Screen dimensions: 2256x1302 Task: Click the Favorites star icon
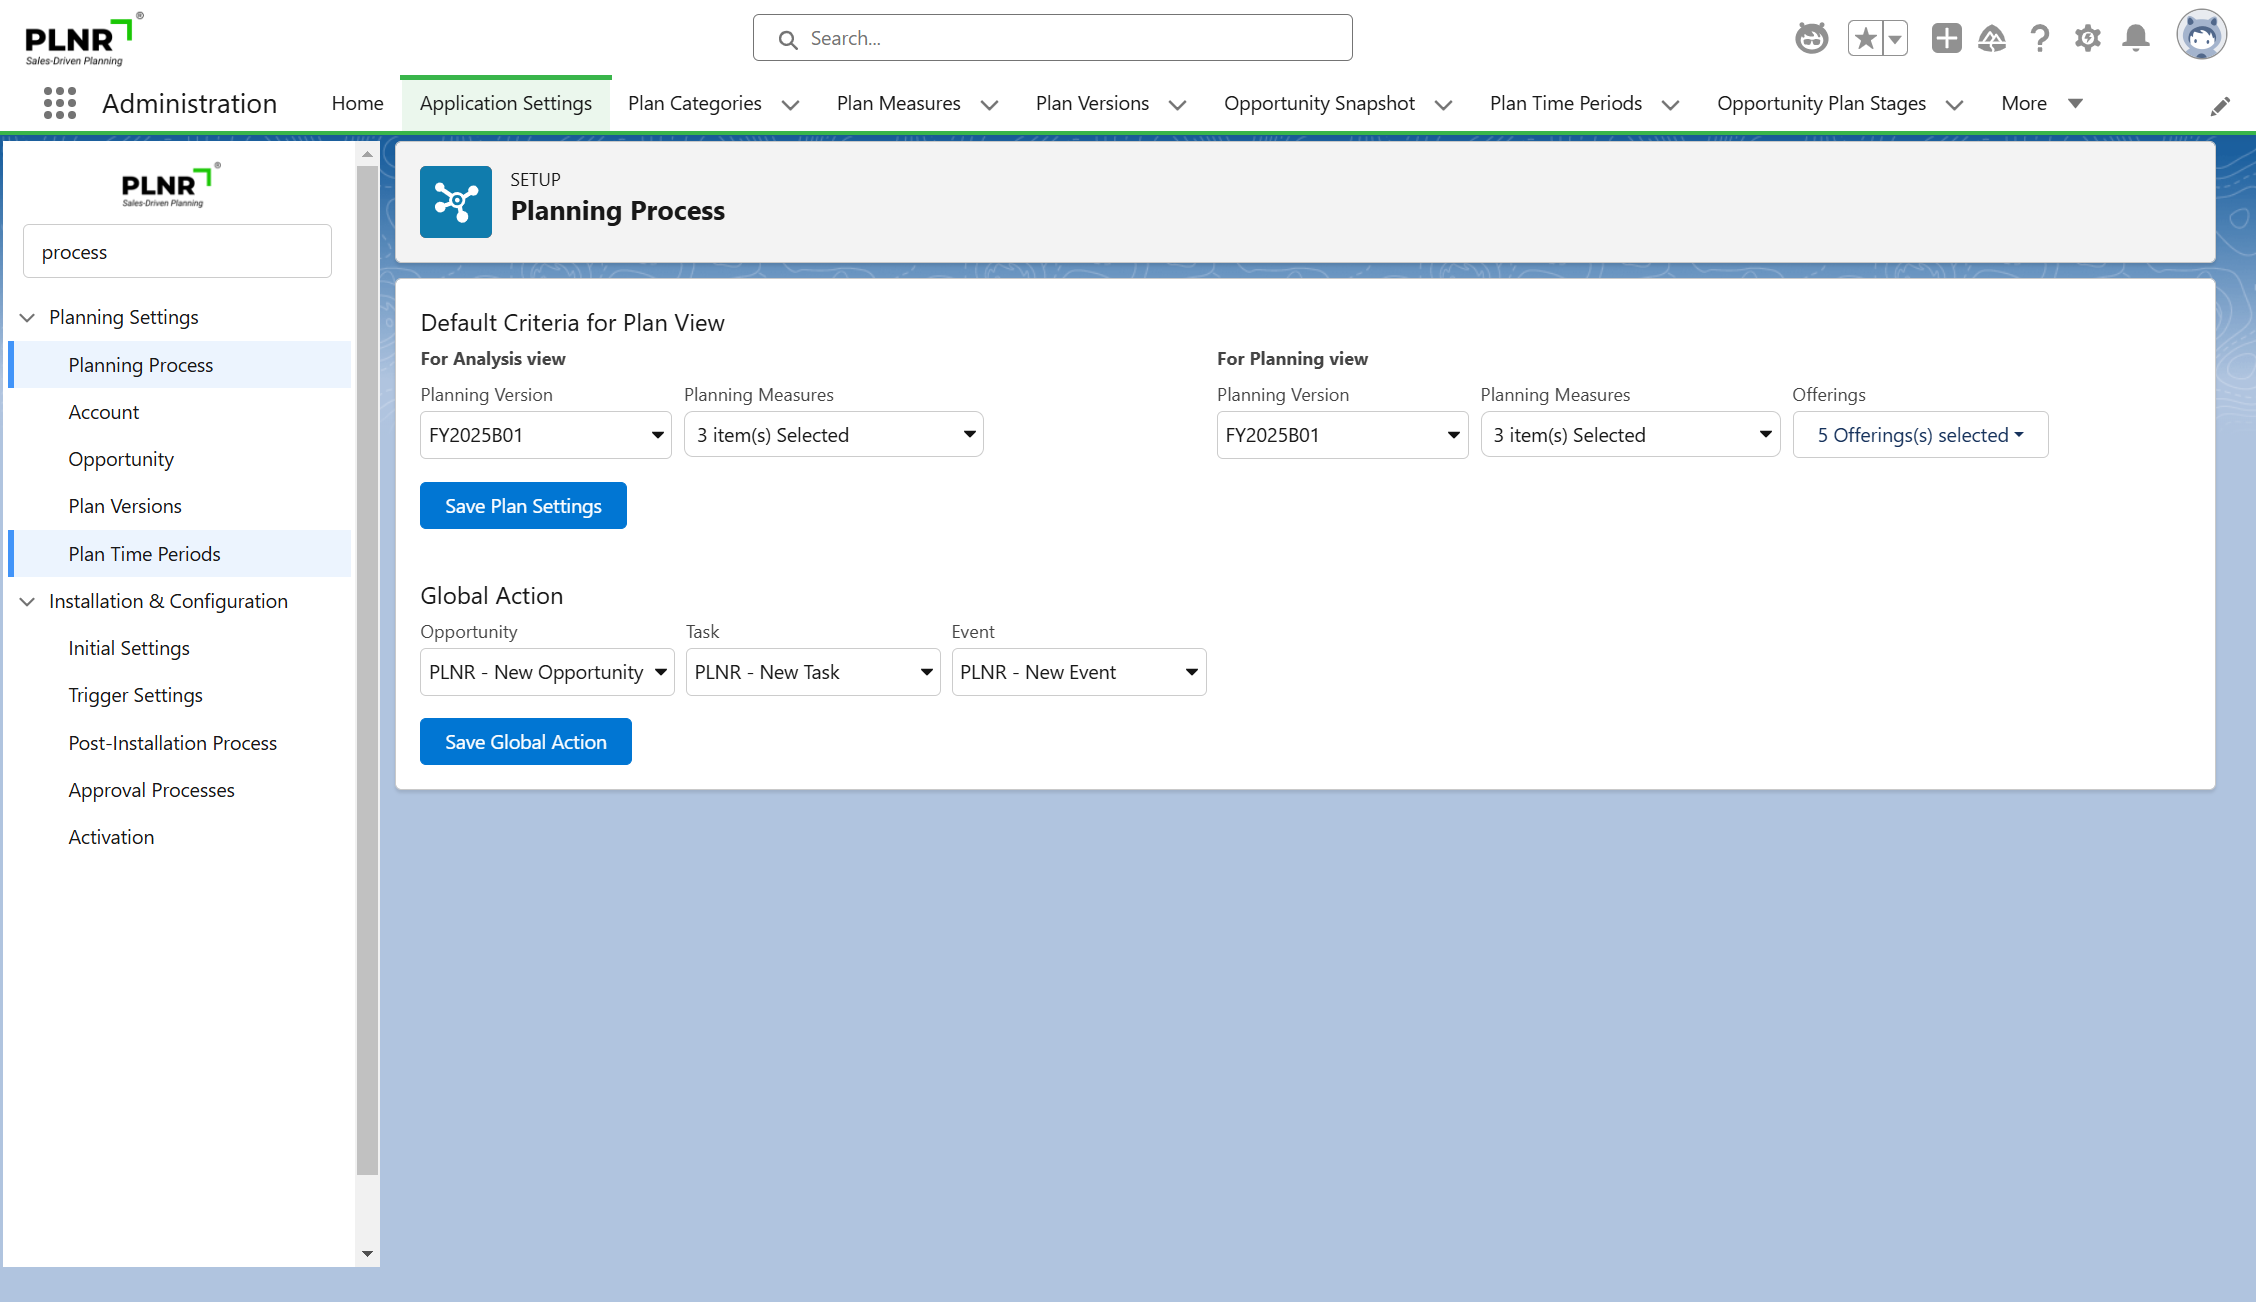pyautogui.click(x=1865, y=39)
